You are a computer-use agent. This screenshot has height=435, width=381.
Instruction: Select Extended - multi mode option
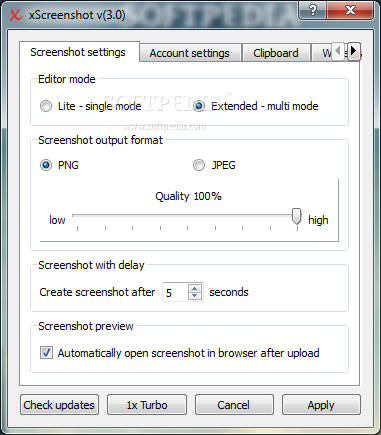(x=255, y=106)
